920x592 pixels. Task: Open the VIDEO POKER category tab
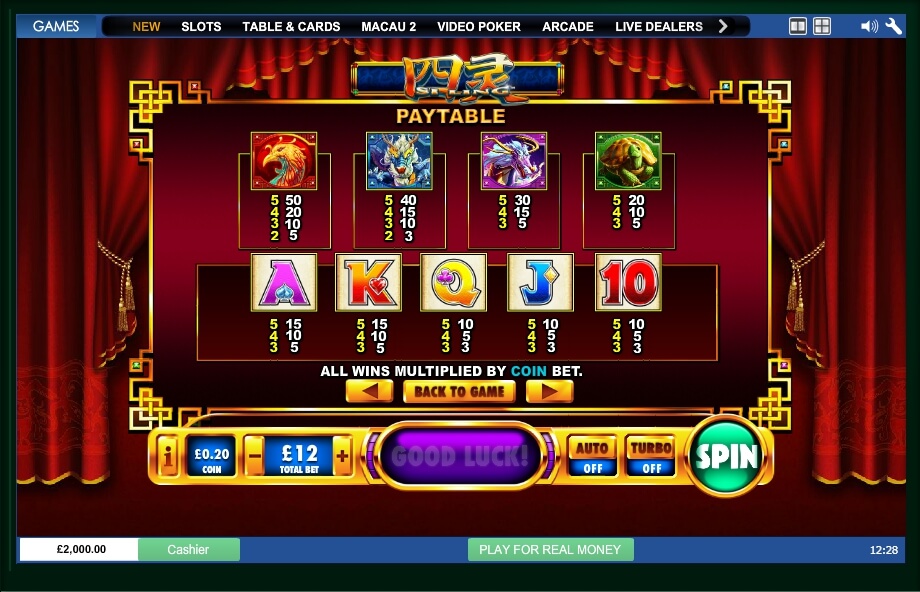[479, 26]
